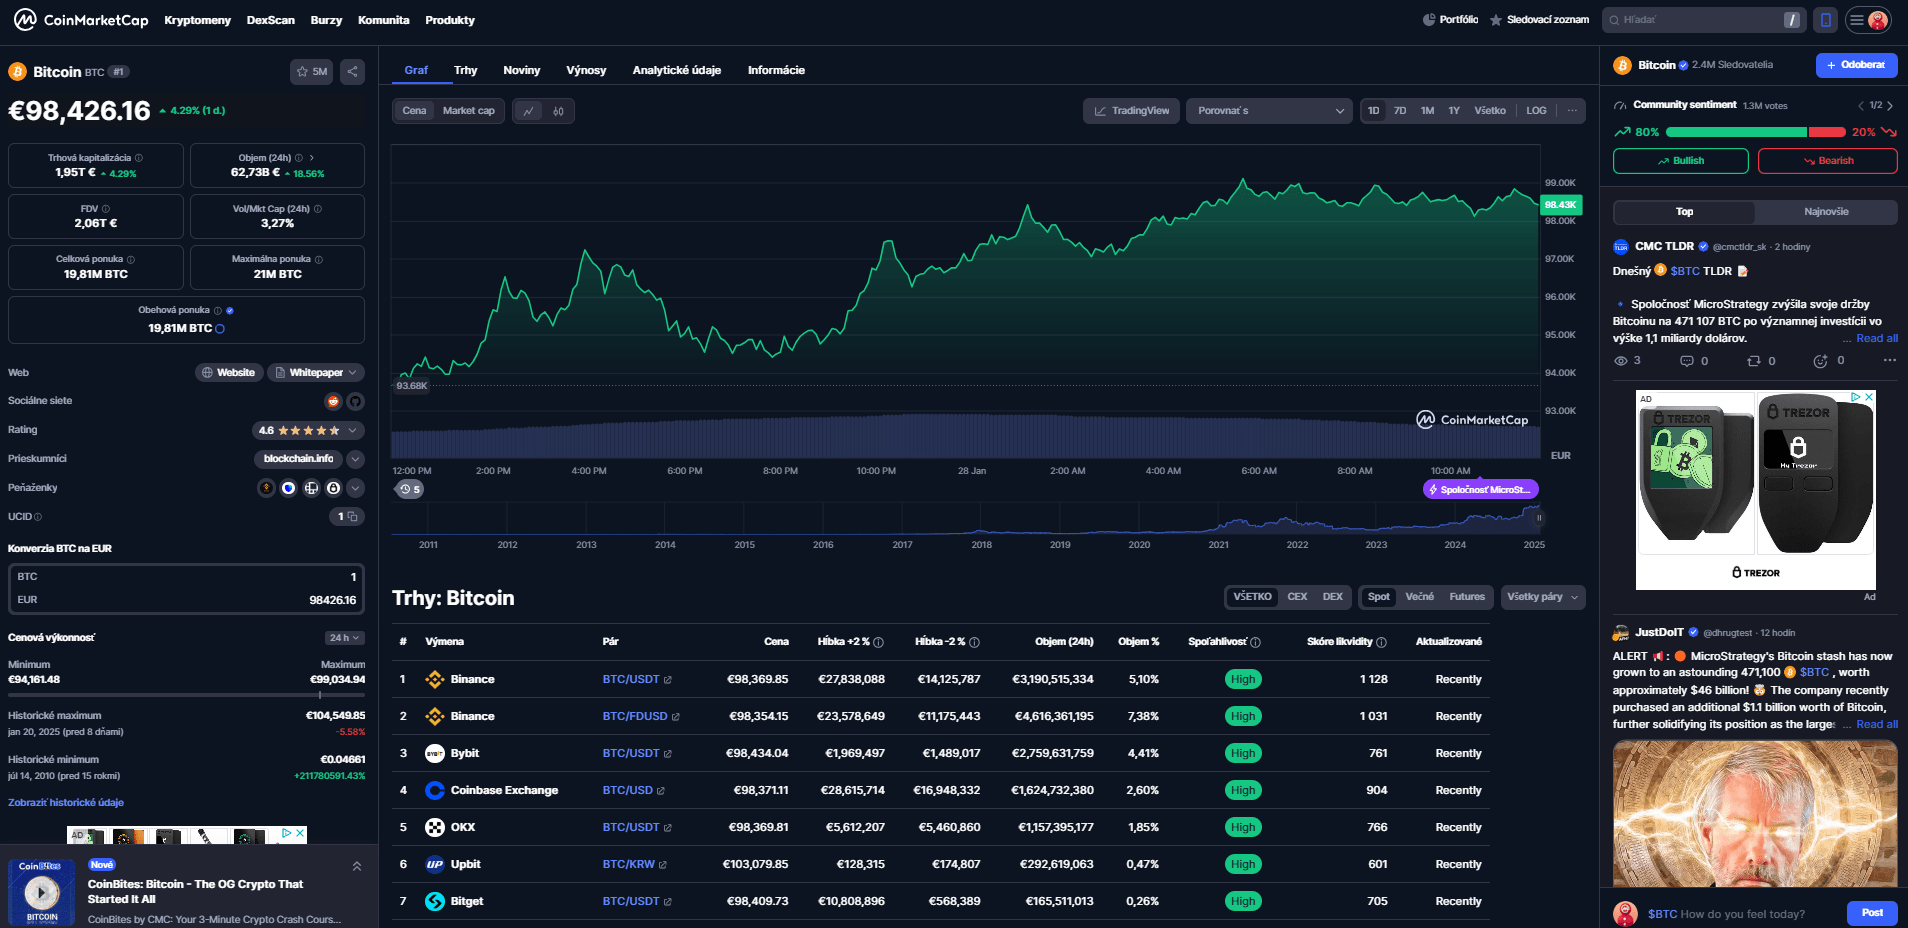Select the line chart icon
The image size is (1908, 928).
[x=528, y=111]
